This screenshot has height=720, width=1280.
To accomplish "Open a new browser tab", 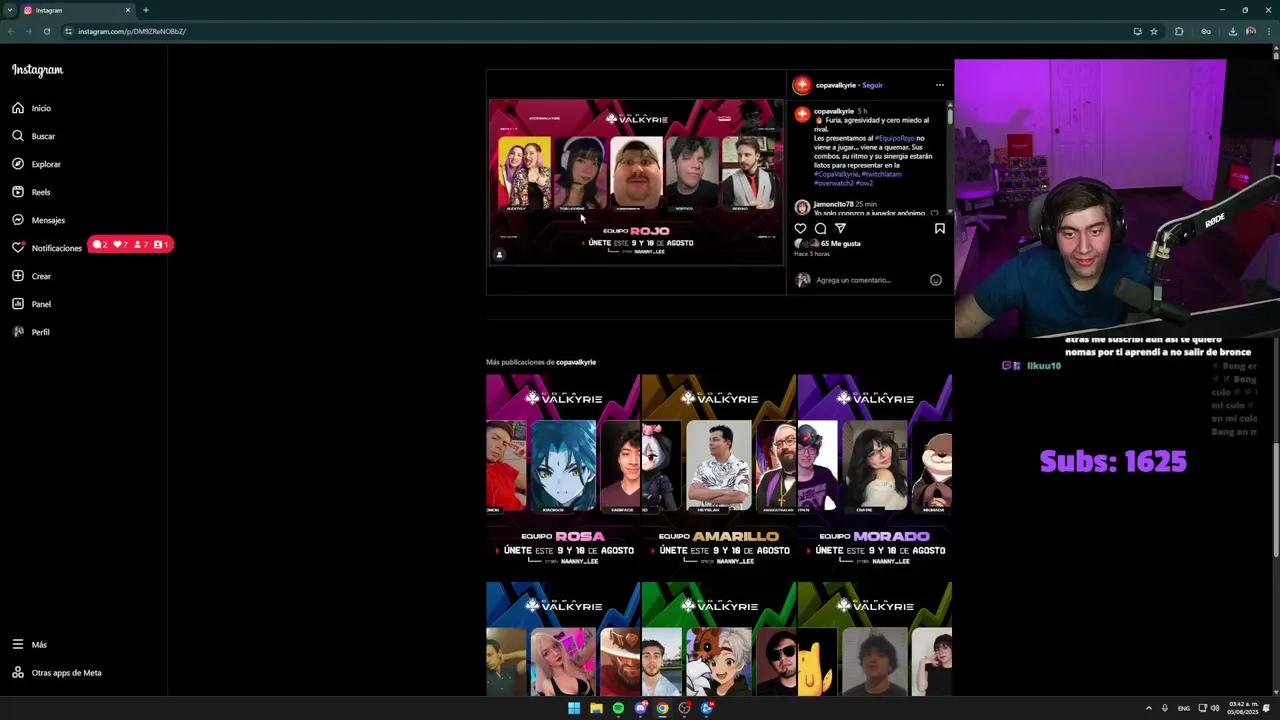I will (146, 10).
